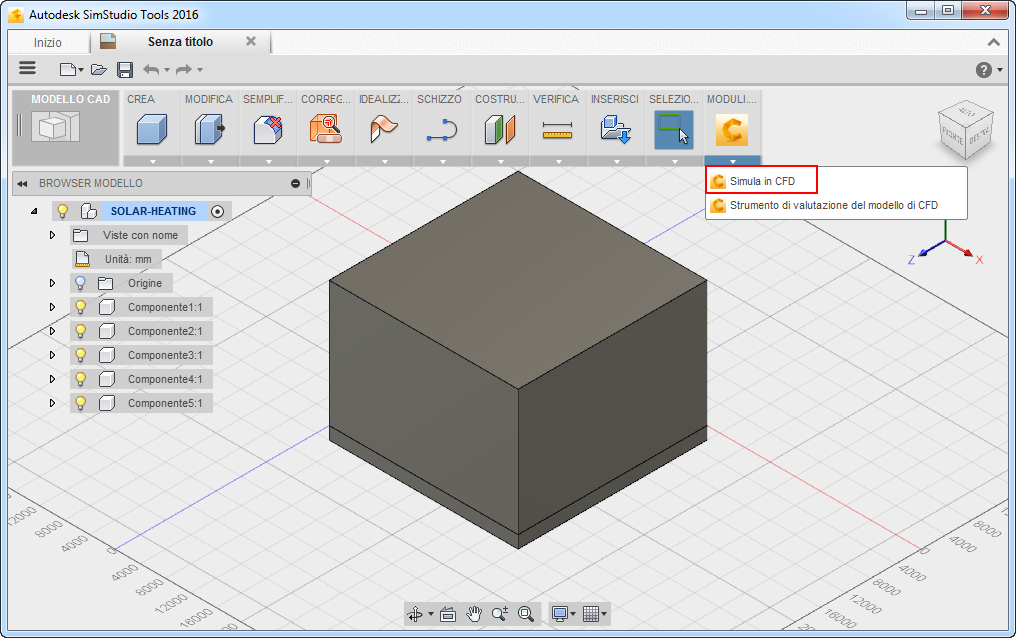Open the CREA dropdown arrow
Viewport: 1016px width, 638px height.
pos(152,161)
